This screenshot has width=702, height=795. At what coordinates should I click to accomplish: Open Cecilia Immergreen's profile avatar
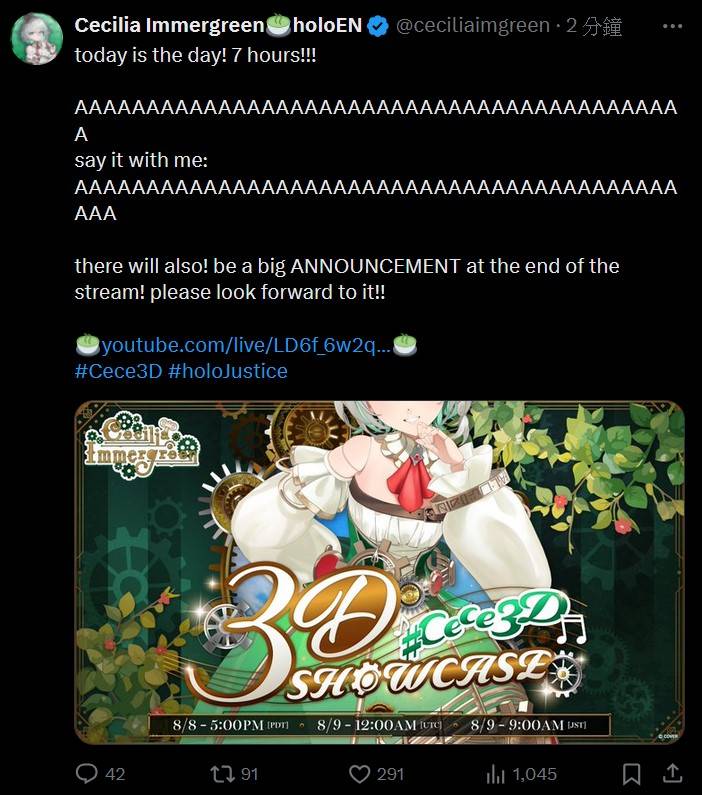(x=37, y=39)
